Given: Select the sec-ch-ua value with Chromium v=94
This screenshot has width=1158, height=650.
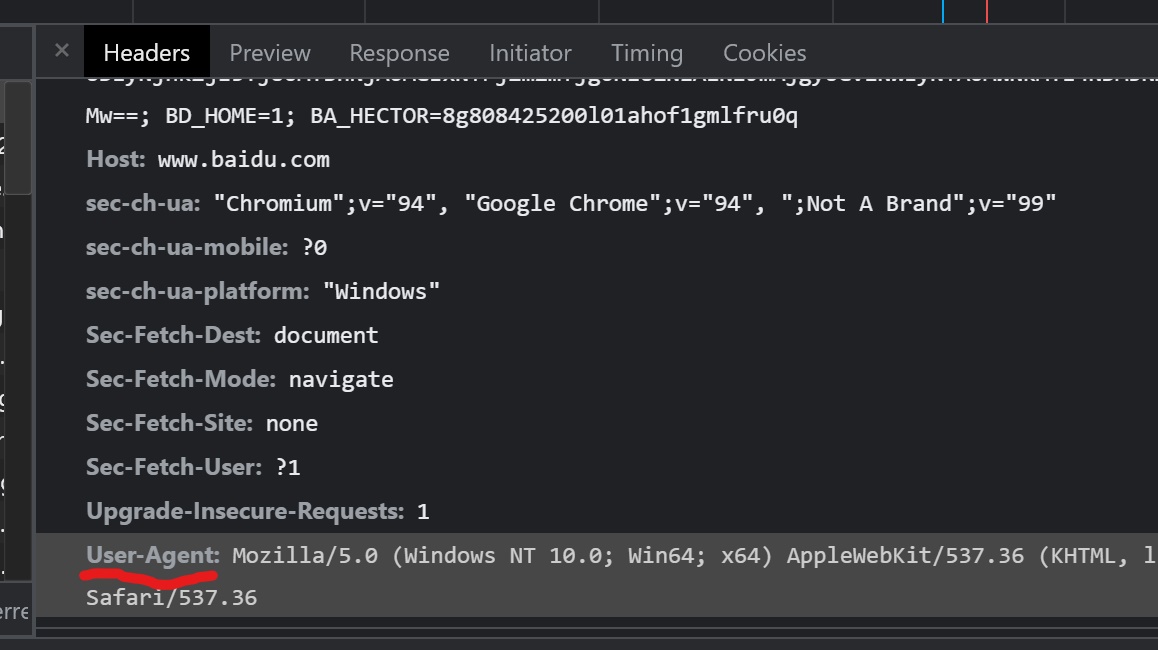Looking at the screenshot, I should [x=634, y=203].
